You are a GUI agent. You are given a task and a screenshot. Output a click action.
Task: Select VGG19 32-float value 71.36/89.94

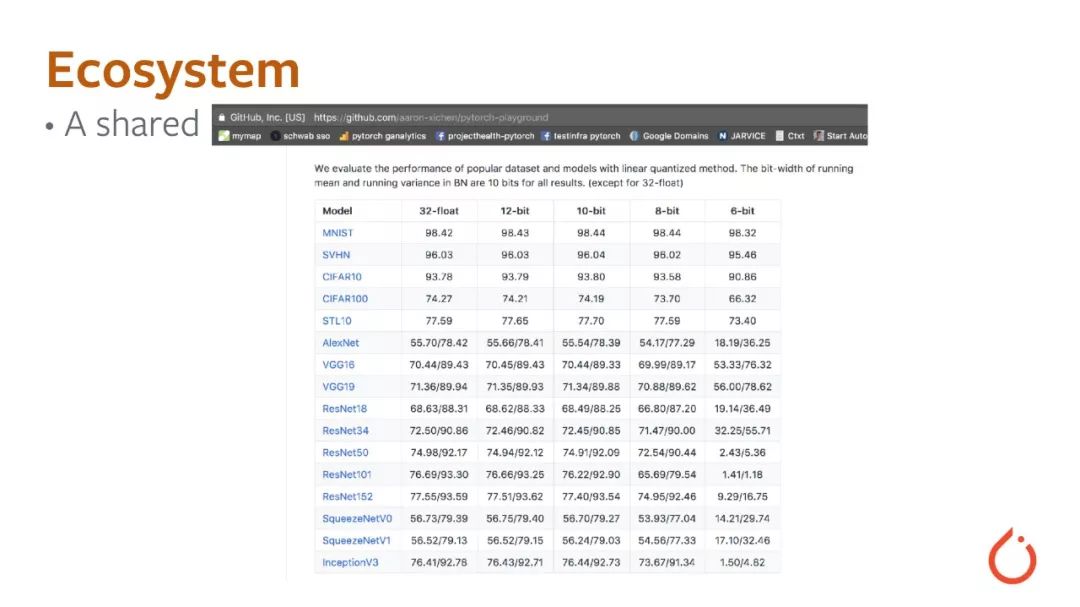(x=439, y=387)
